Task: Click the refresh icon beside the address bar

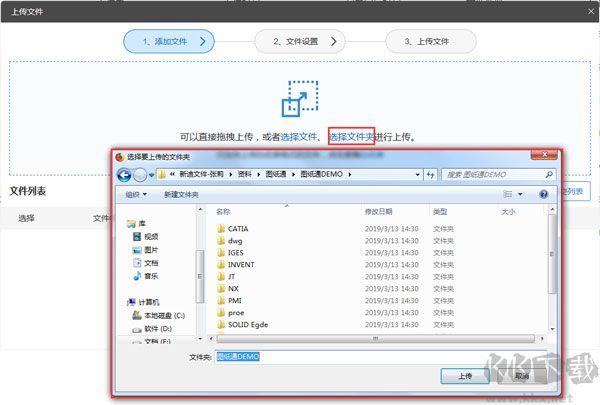Action: pyautogui.click(x=430, y=175)
